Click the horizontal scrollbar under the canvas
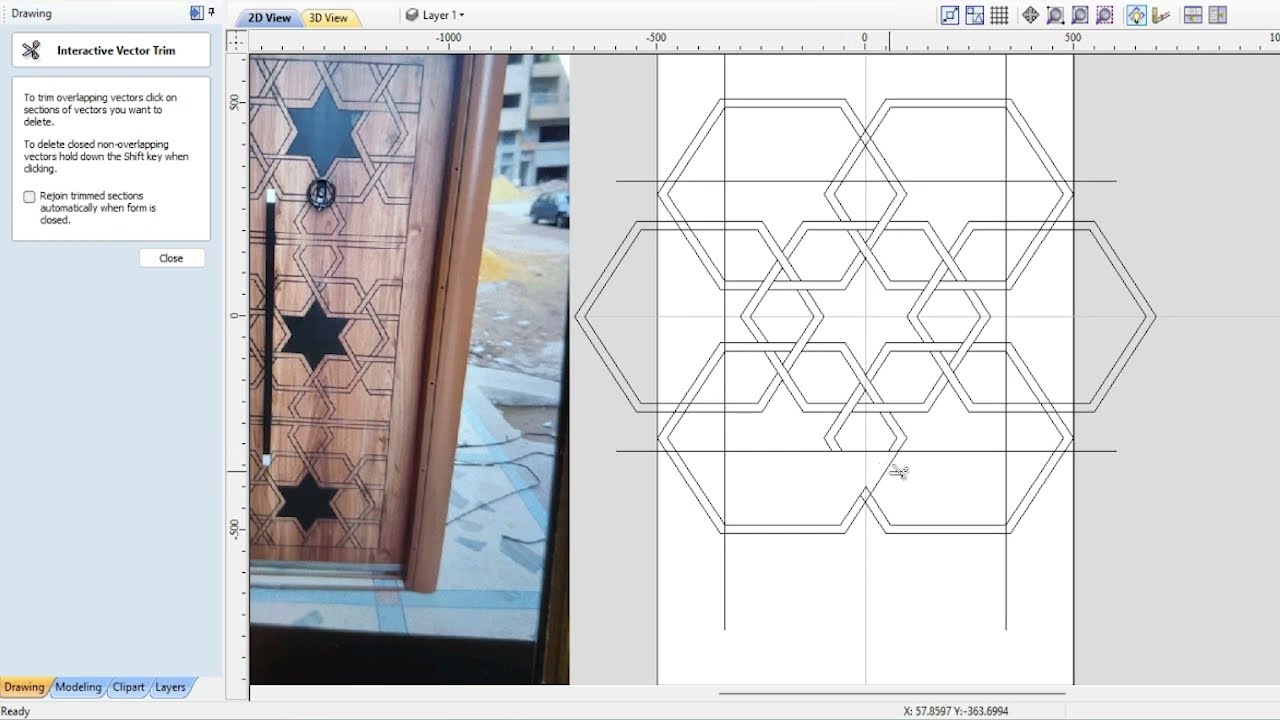Image resolution: width=1280 pixels, height=720 pixels. coord(892,692)
